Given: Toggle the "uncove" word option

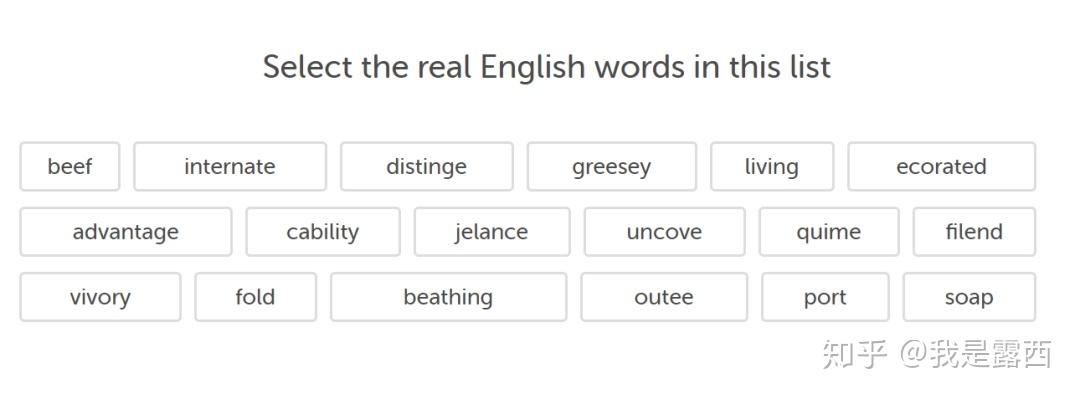Looking at the screenshot, I should pyautogui.click(x=665, y=232).
